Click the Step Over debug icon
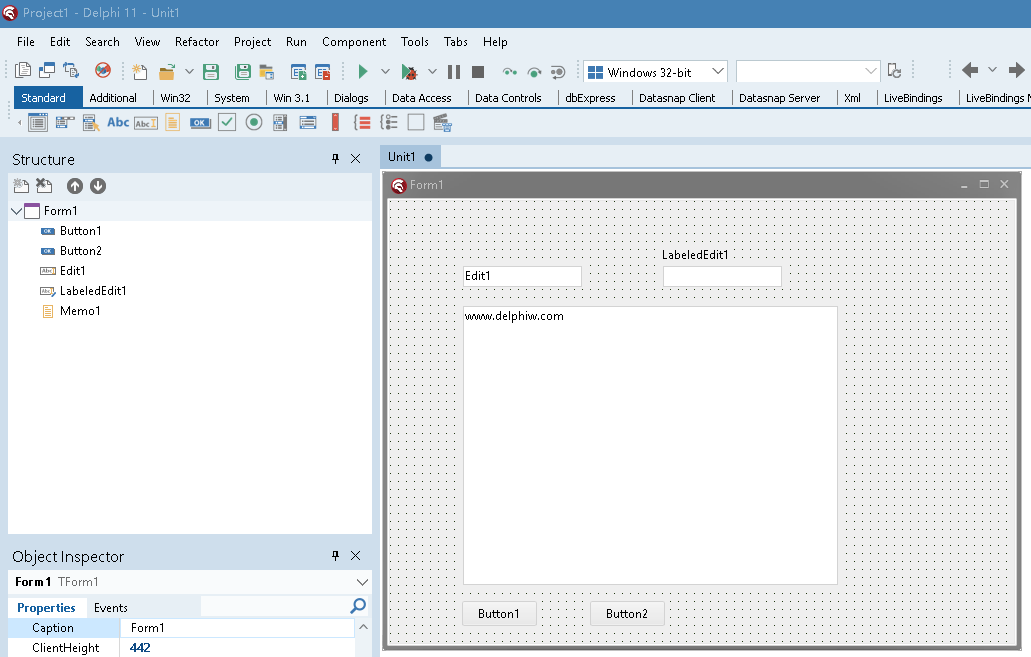 coord(534,72)
